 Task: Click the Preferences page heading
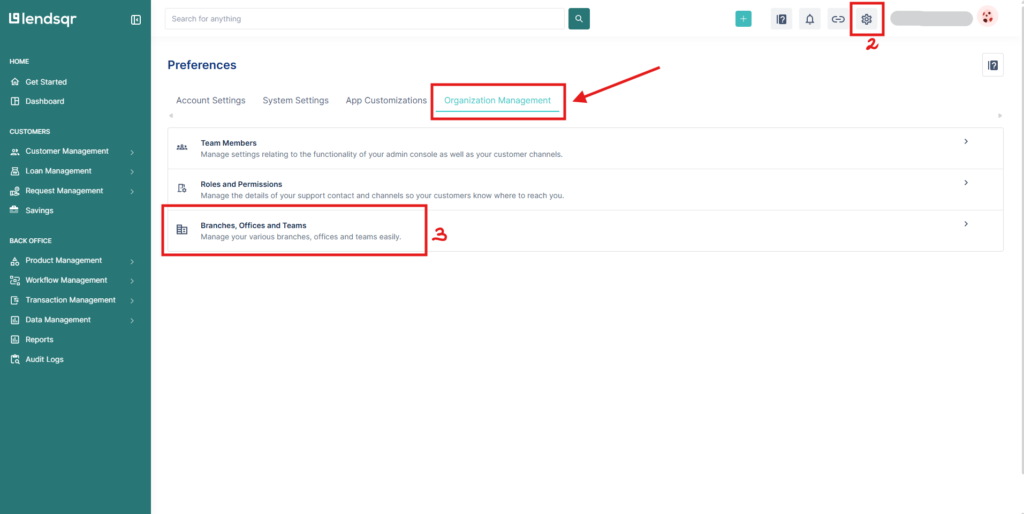[x=202, y=65]
